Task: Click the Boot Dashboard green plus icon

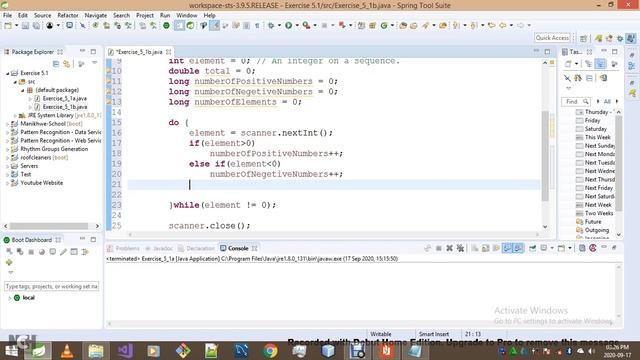Action: tap(9, 262)
